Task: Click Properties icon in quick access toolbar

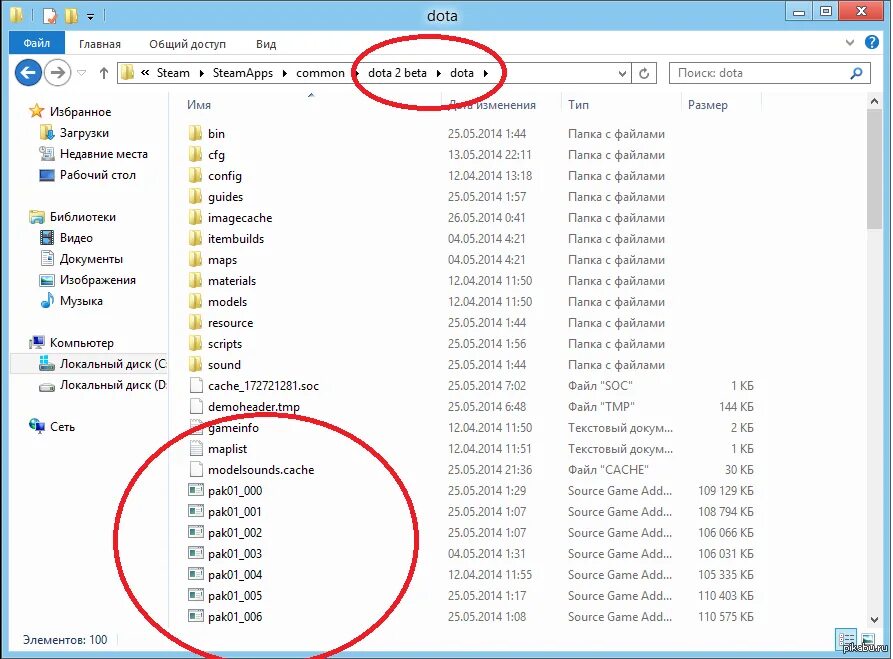Action: tap(50, 15)
